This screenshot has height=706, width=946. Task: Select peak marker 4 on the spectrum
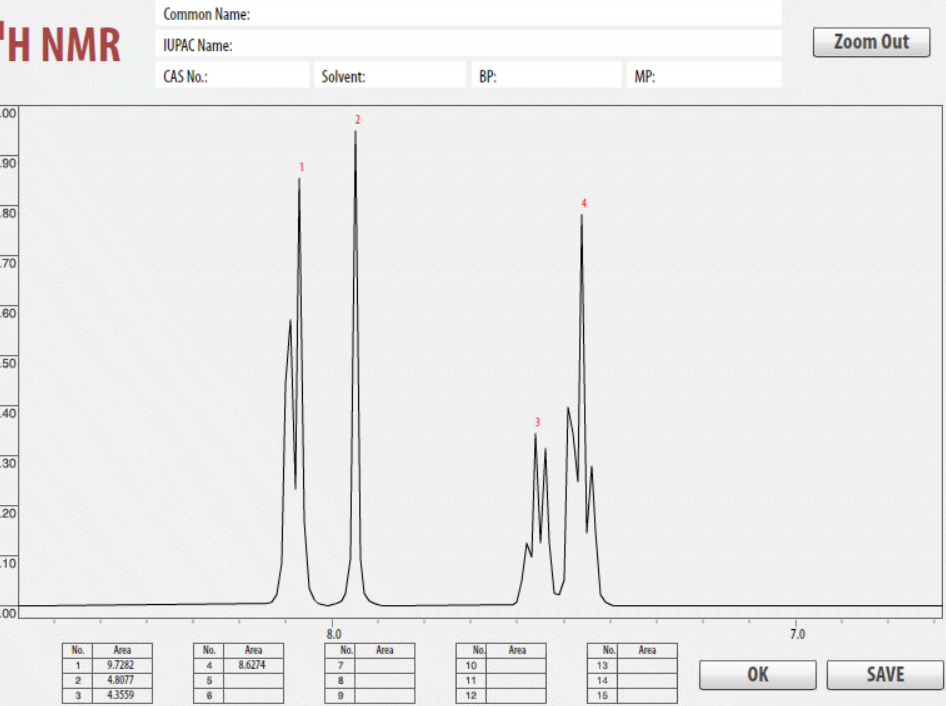pyautogui.click(x=583, y=201)
